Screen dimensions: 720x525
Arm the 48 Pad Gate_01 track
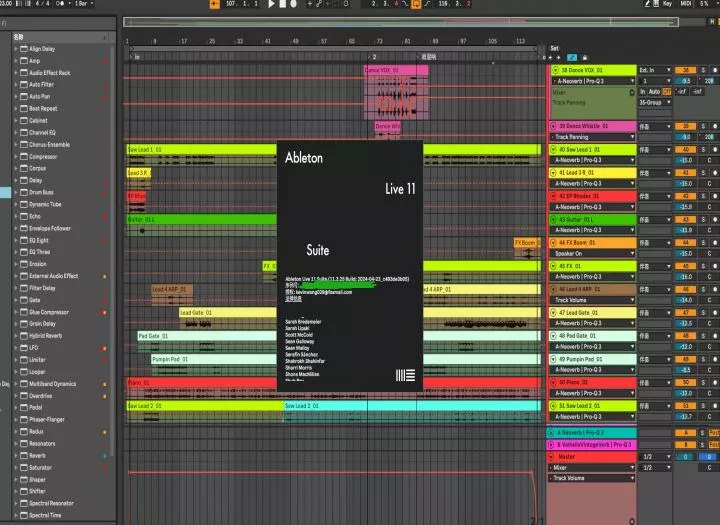714,336
